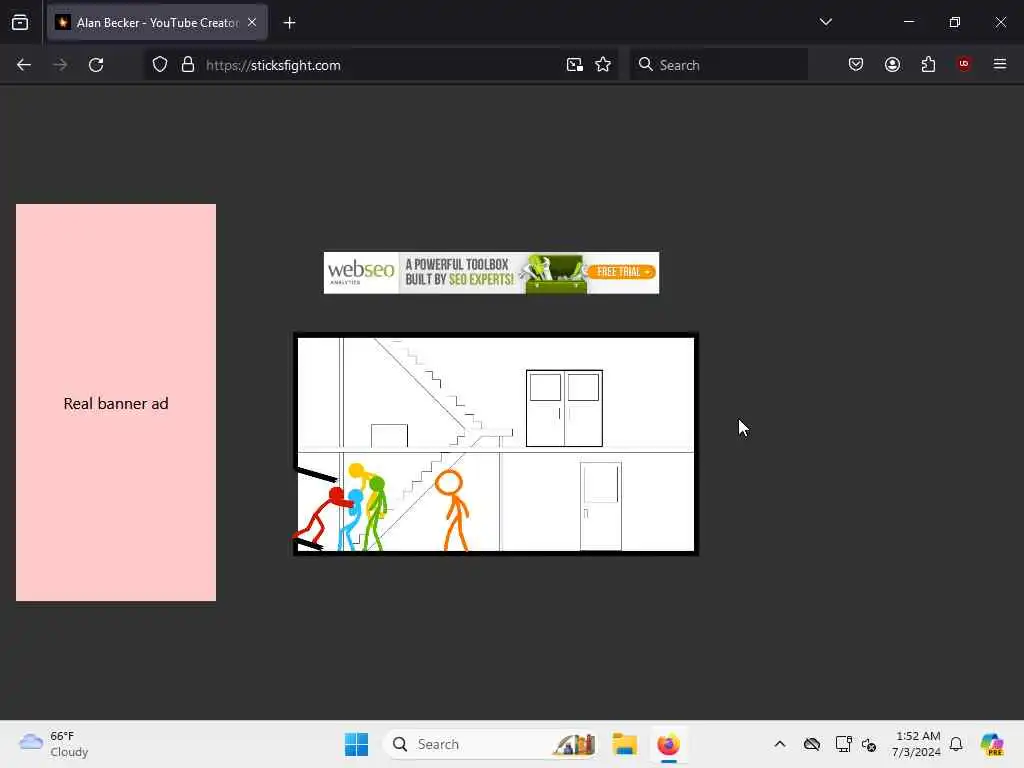Click the FREE TRIAL button in ad
Screen dimensions: 1024x768
(x=622, y=272)
